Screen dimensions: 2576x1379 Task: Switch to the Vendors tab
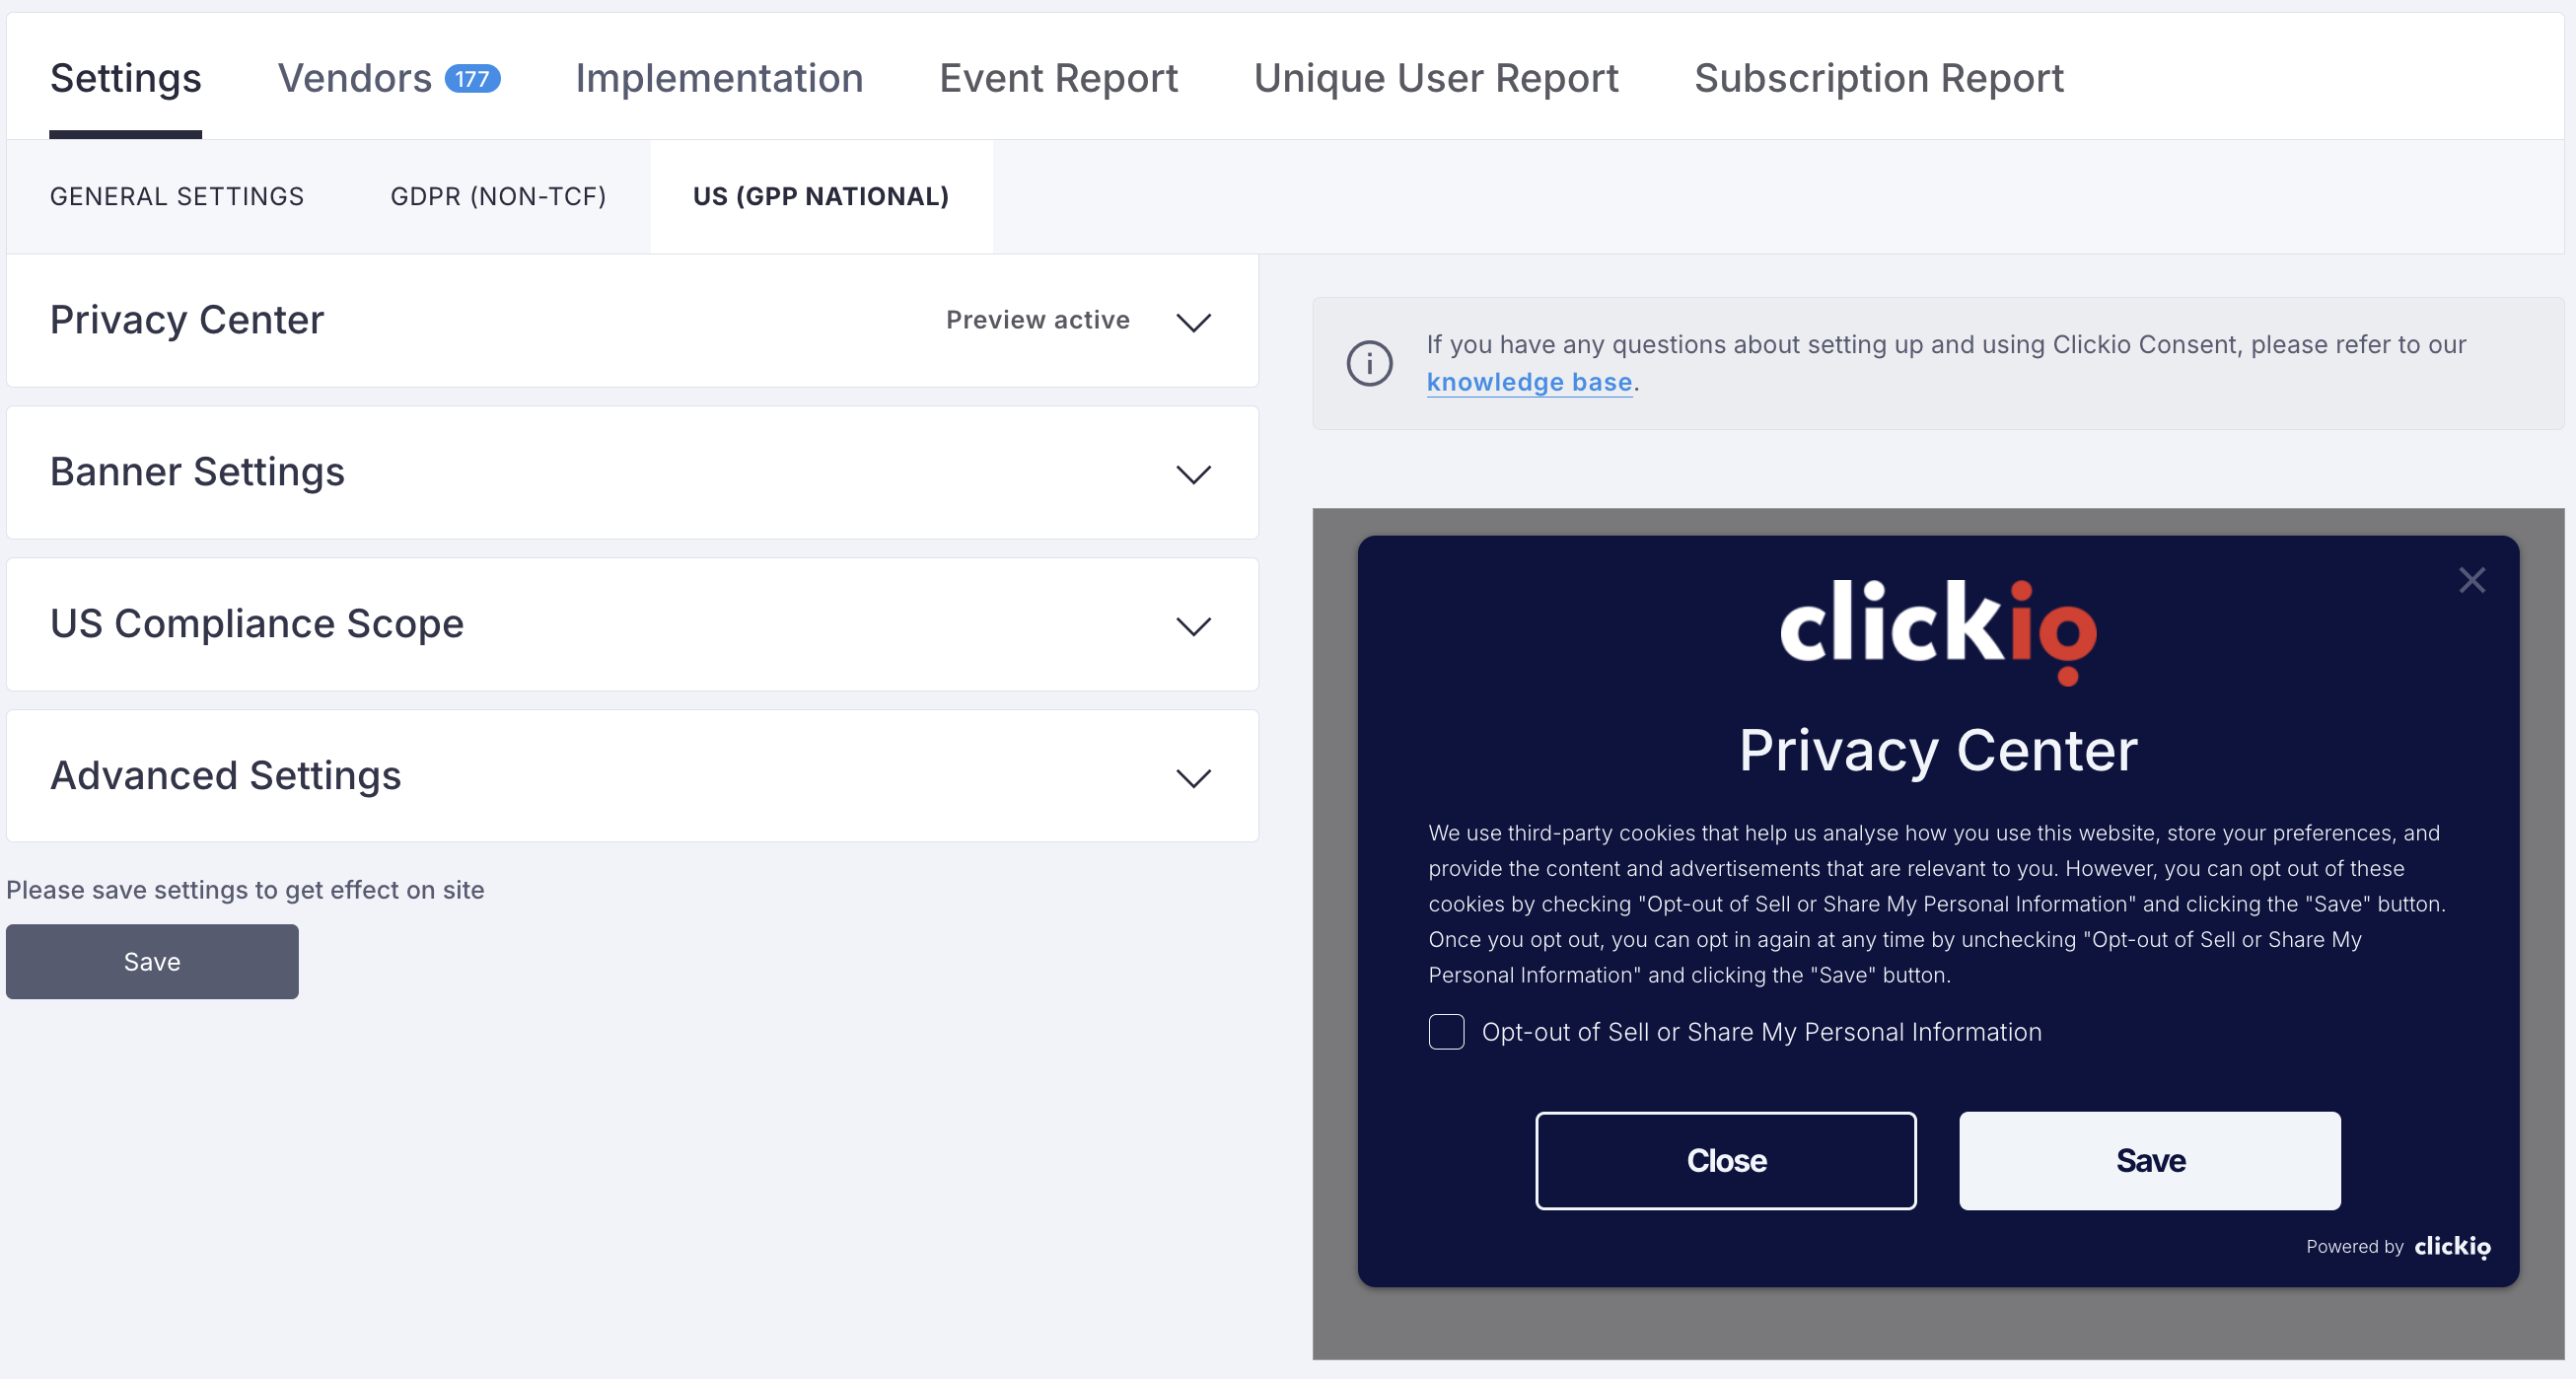[355, 78]
